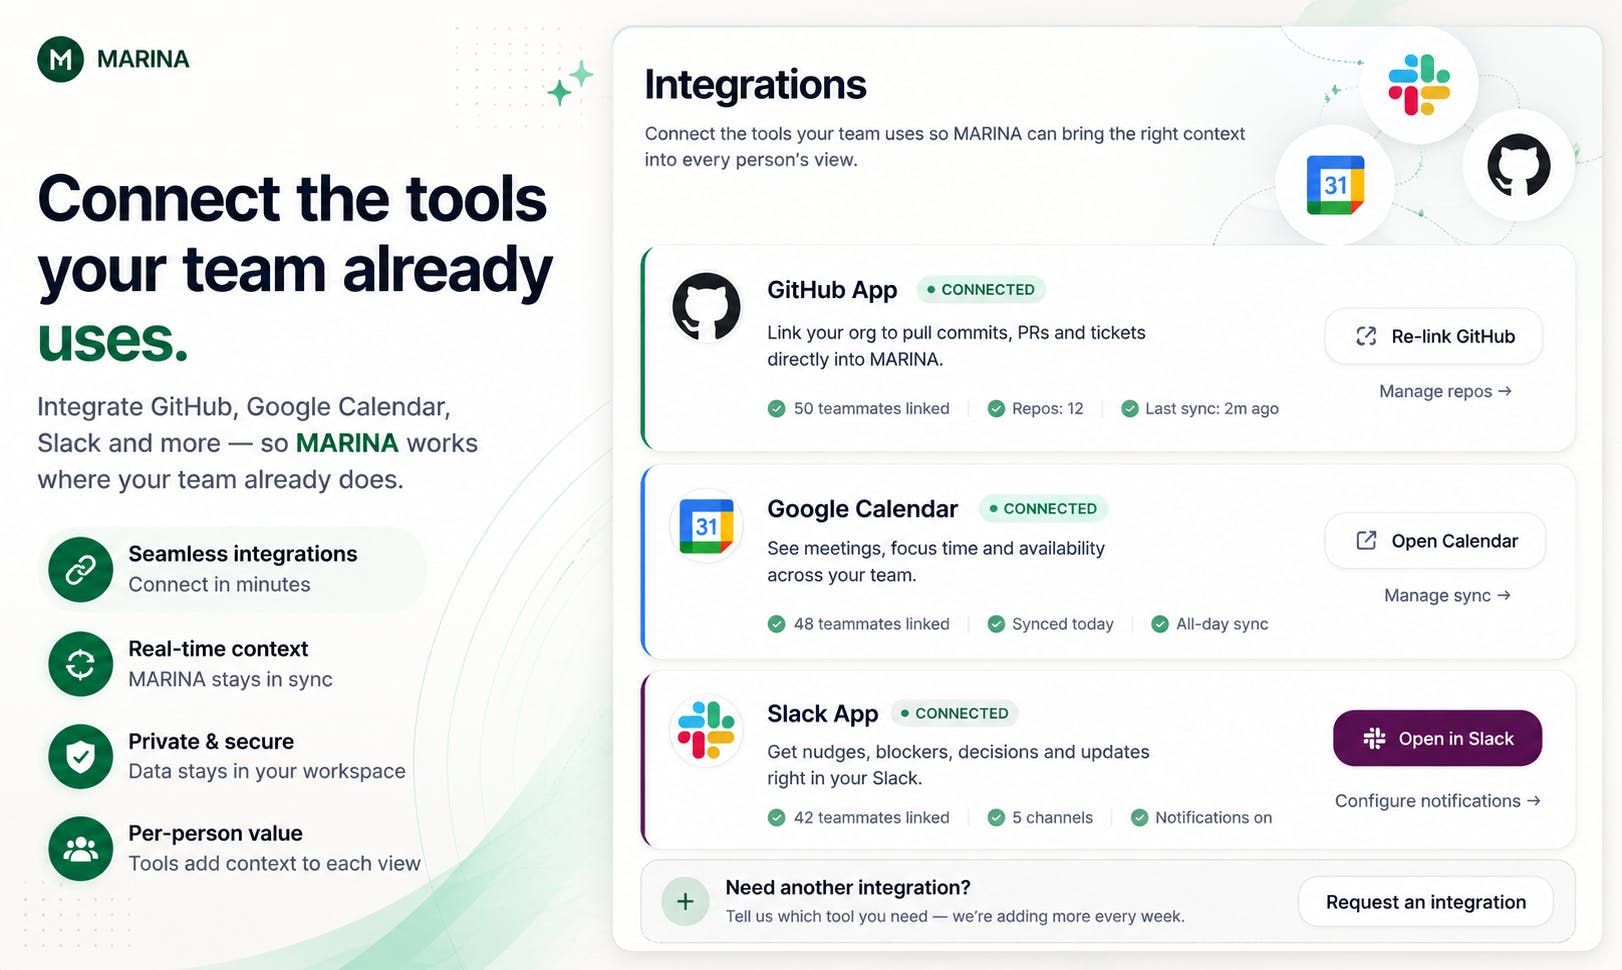
Task: Click the floating GitHub logo in header
Action: [1518, 165]
